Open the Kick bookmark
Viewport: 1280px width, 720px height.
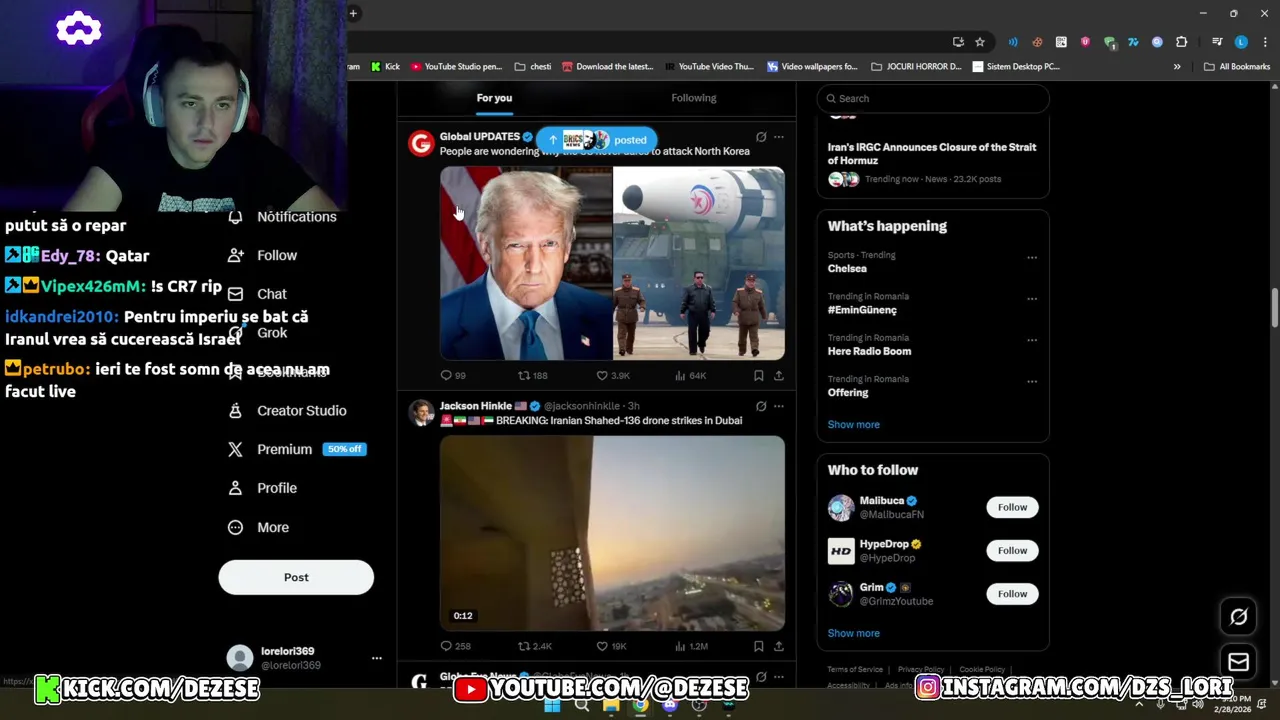(x=385, y=67)
